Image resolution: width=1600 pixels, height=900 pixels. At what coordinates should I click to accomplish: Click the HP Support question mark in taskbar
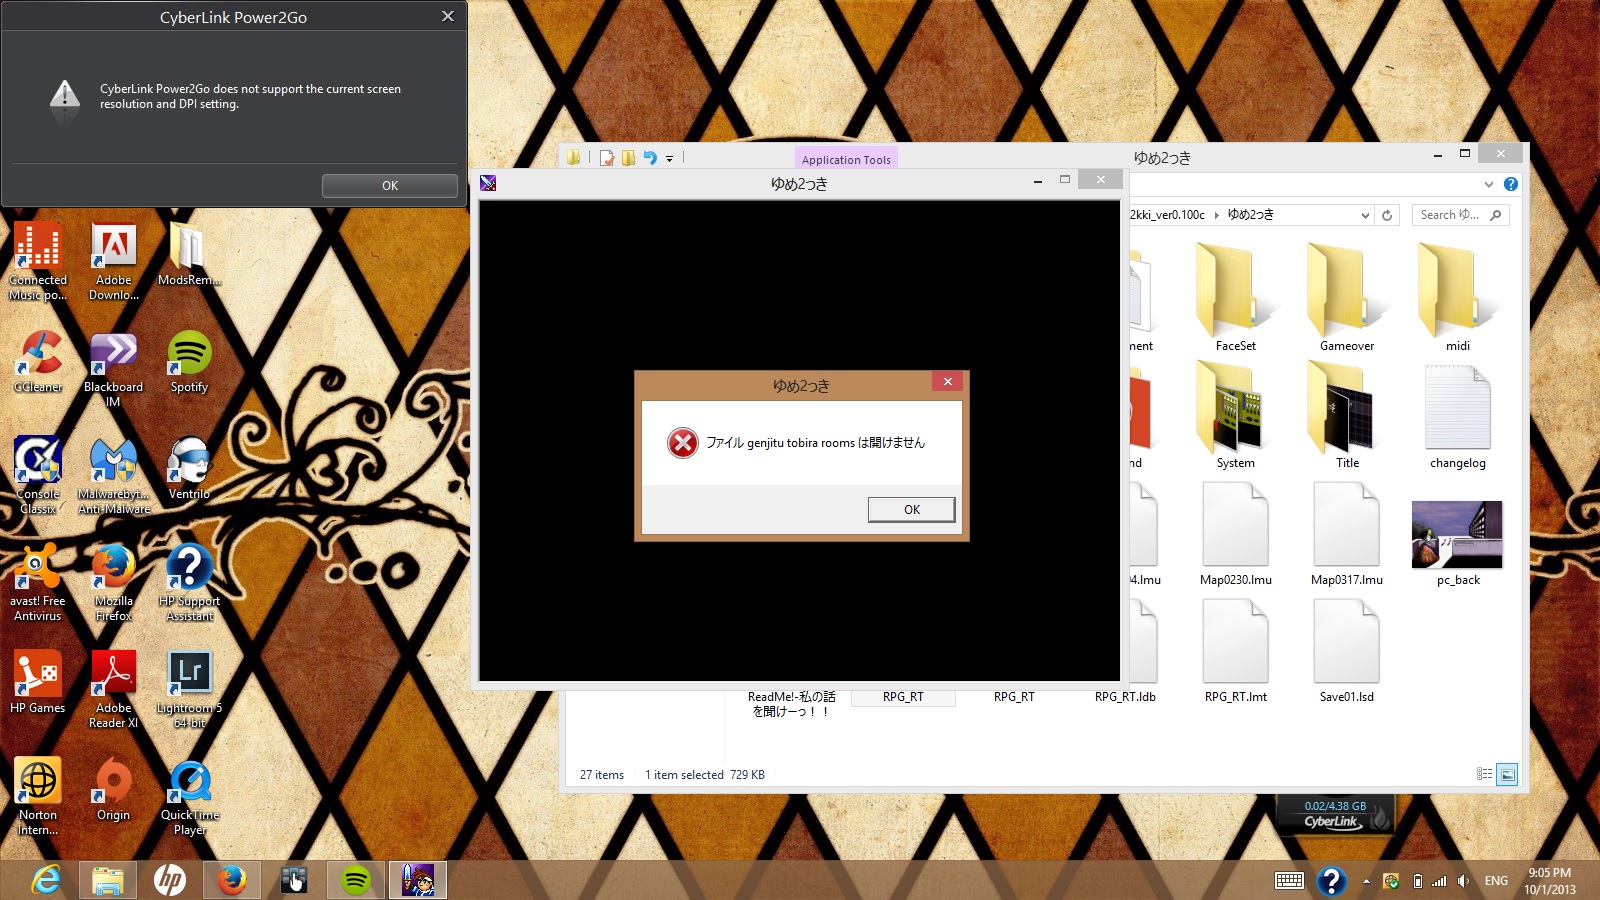(x=1331, y=881)
